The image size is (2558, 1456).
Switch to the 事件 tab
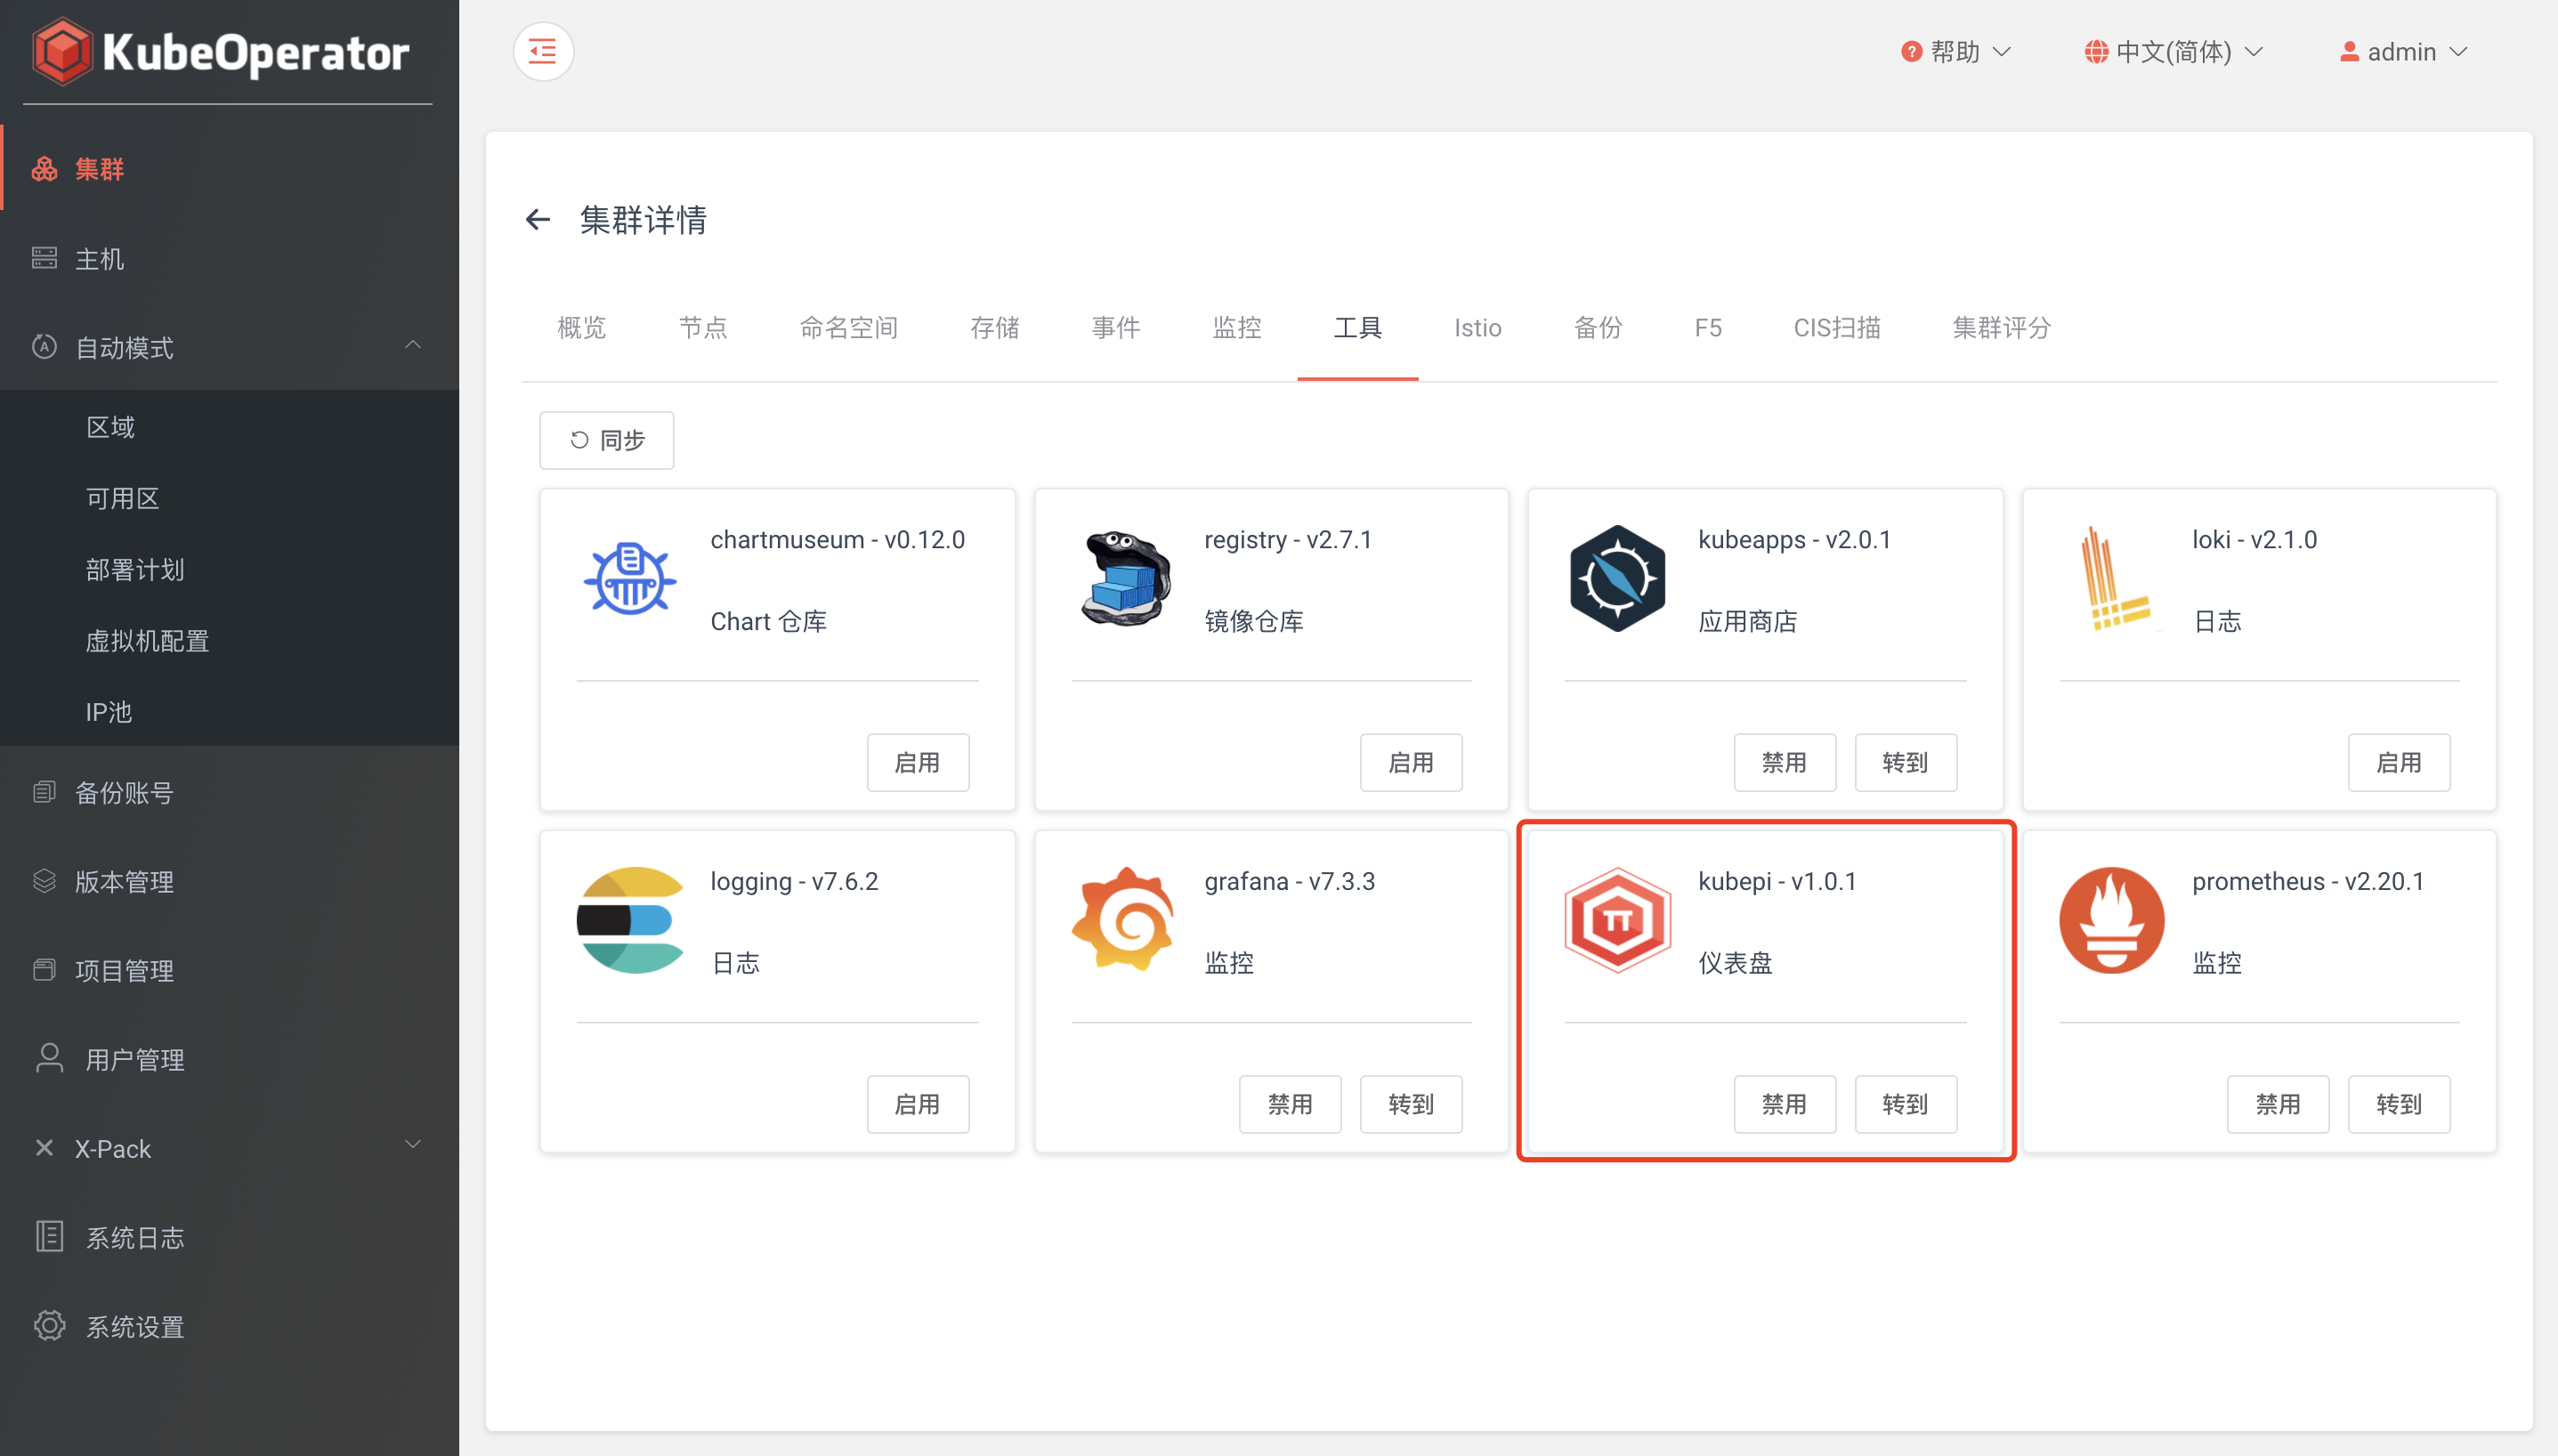pyautogui.click(x=1115, y=328)
